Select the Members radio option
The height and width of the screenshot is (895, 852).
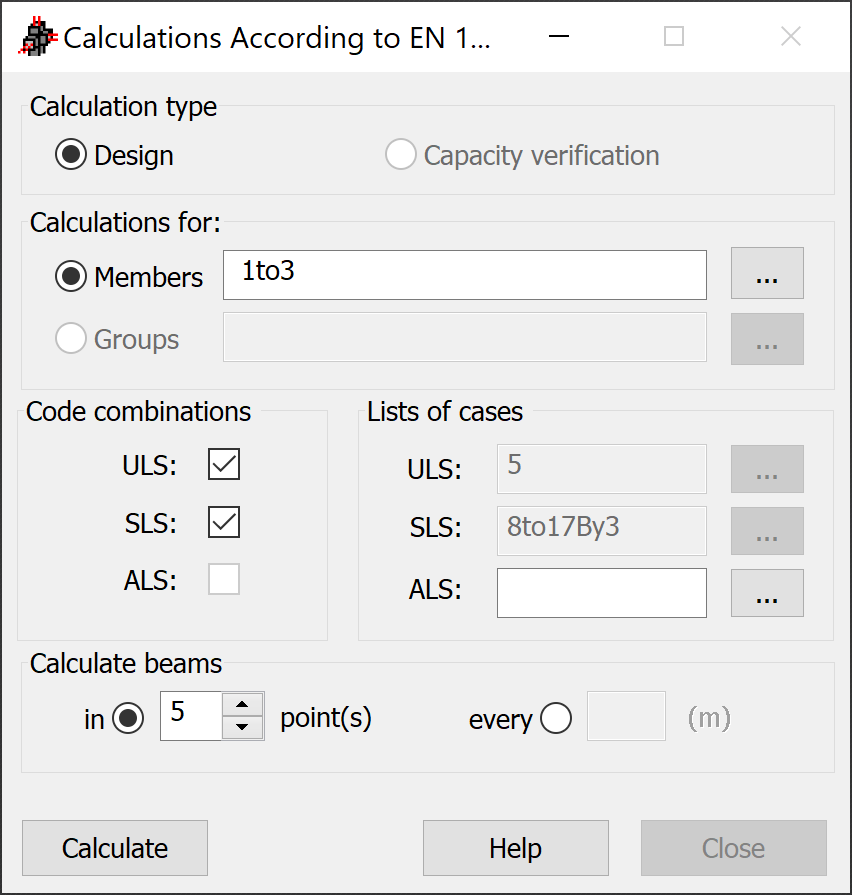[71, 277]
